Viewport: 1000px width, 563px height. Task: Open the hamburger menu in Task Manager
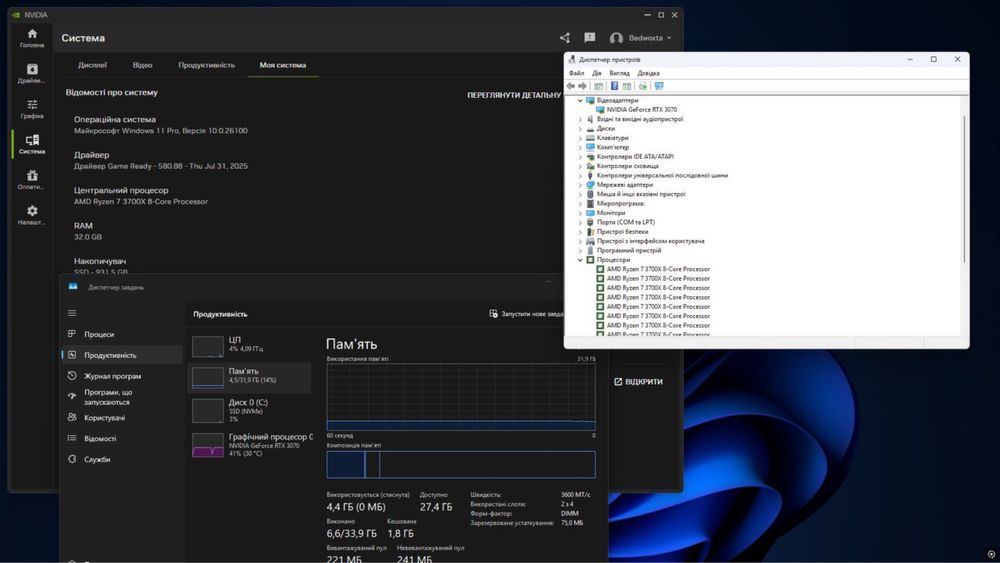[x=72, y=313]
